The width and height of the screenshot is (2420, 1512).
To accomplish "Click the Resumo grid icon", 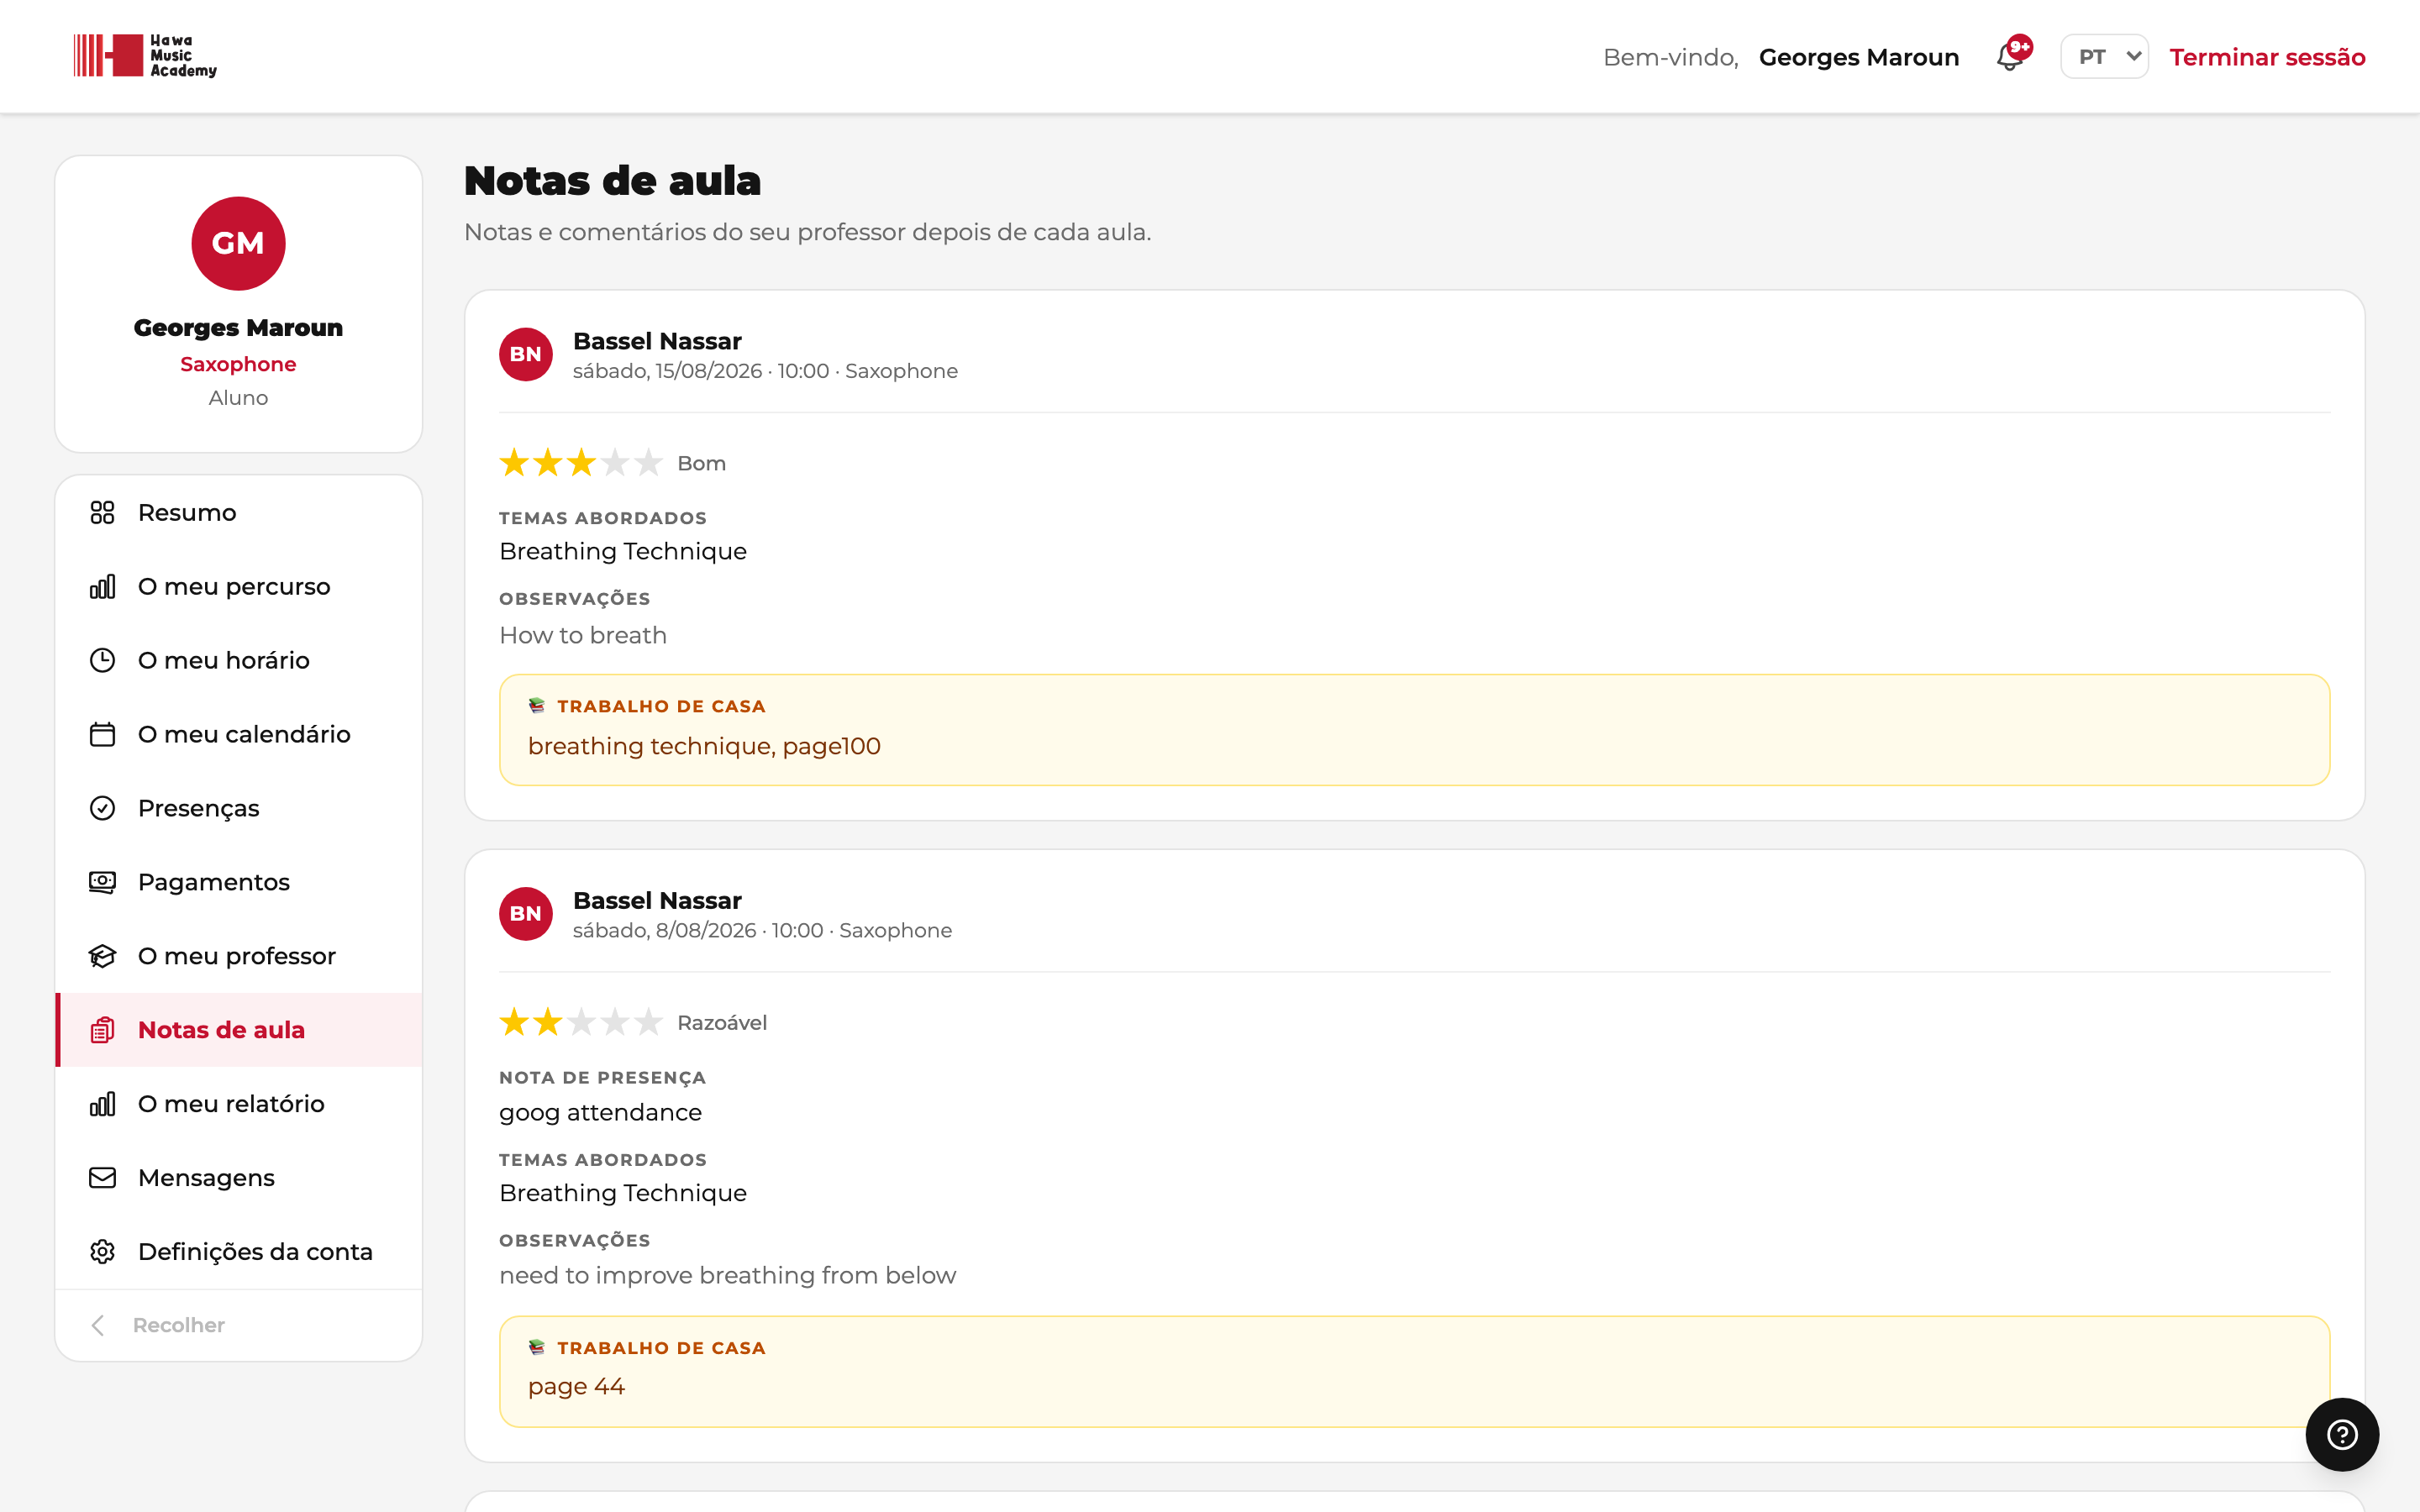I will coord(102,512).
